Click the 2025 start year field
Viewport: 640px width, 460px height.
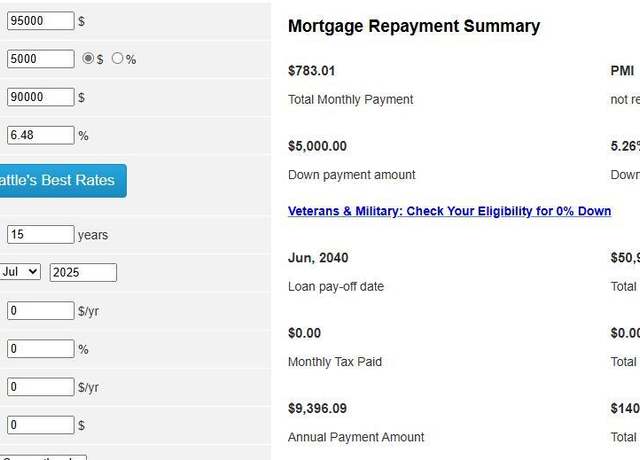coord(83,272)
